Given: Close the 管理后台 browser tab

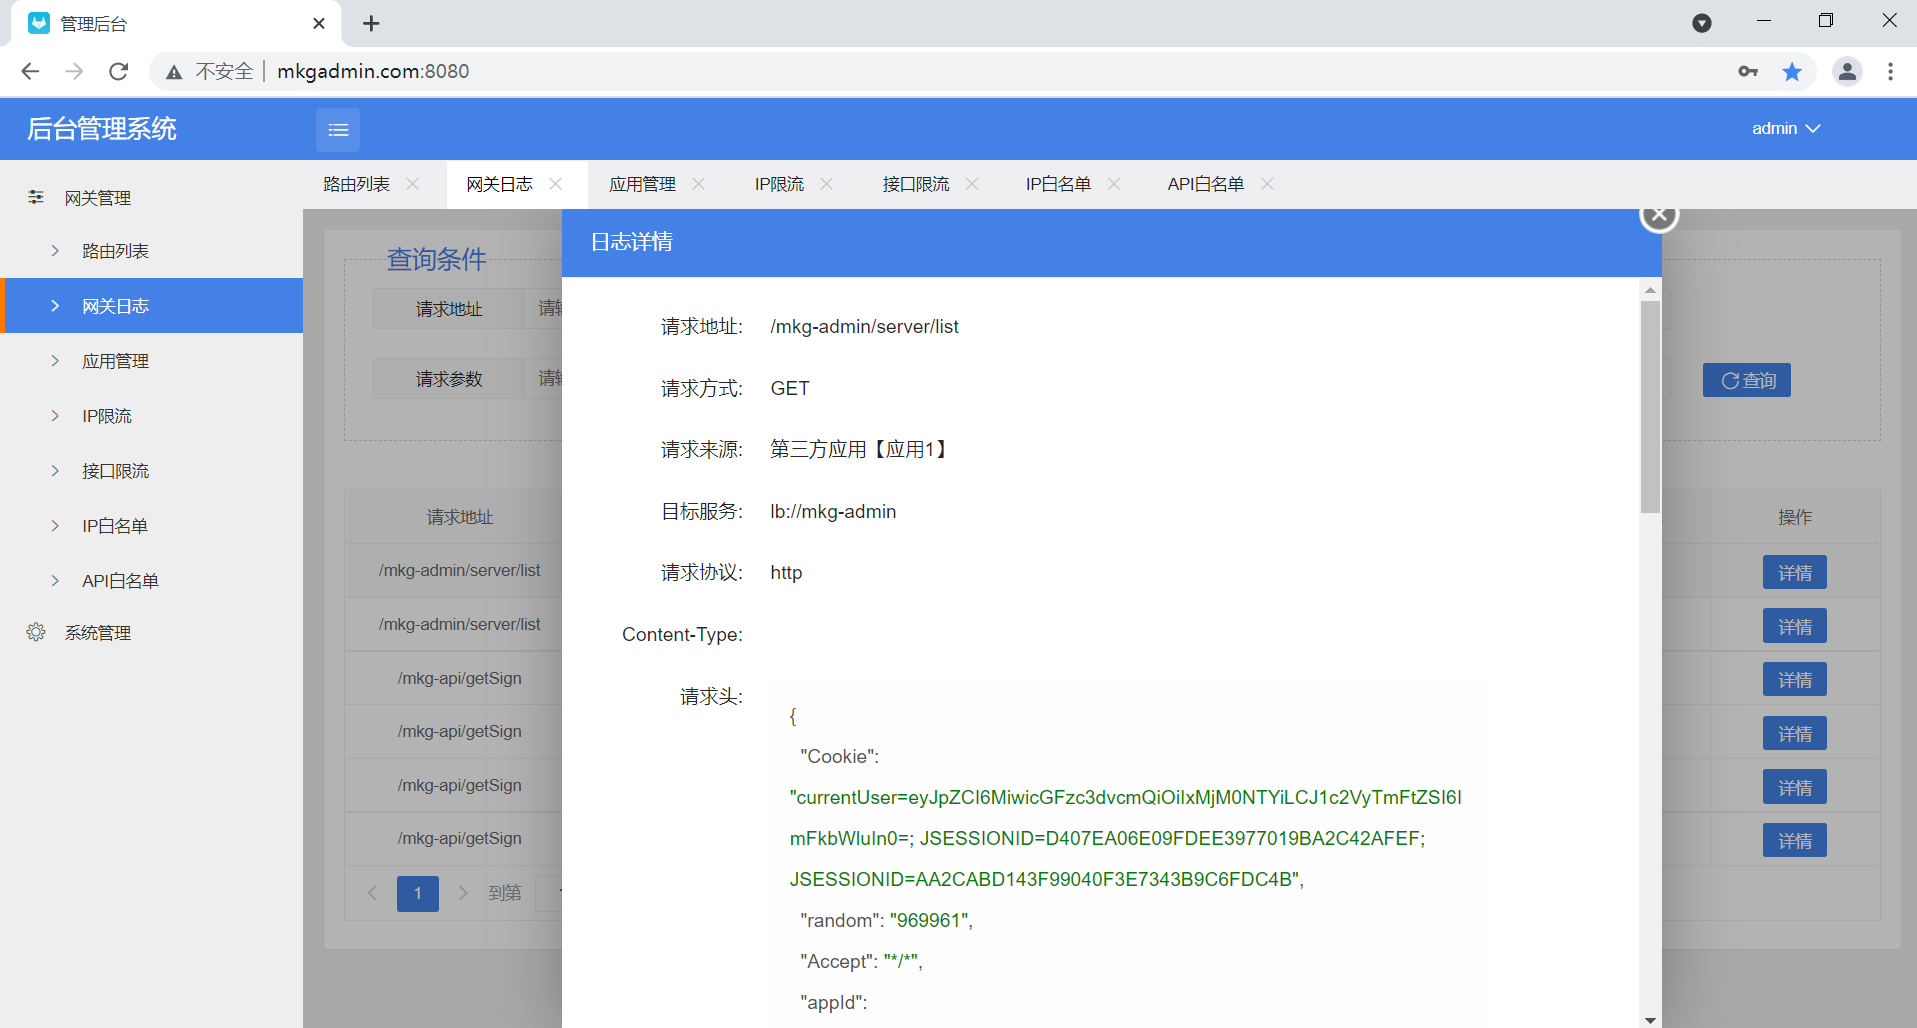Looking at the screenshot, I should click(319, 23).
